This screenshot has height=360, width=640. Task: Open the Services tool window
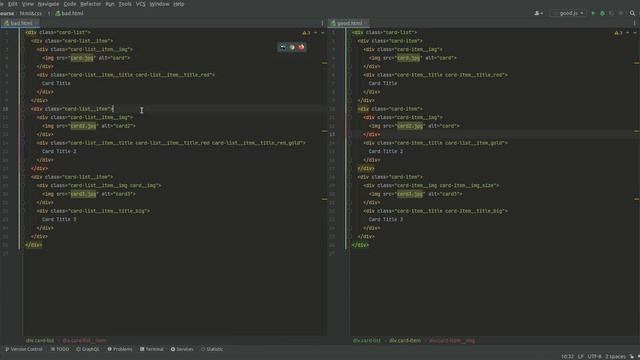click(x=182, y=349)
